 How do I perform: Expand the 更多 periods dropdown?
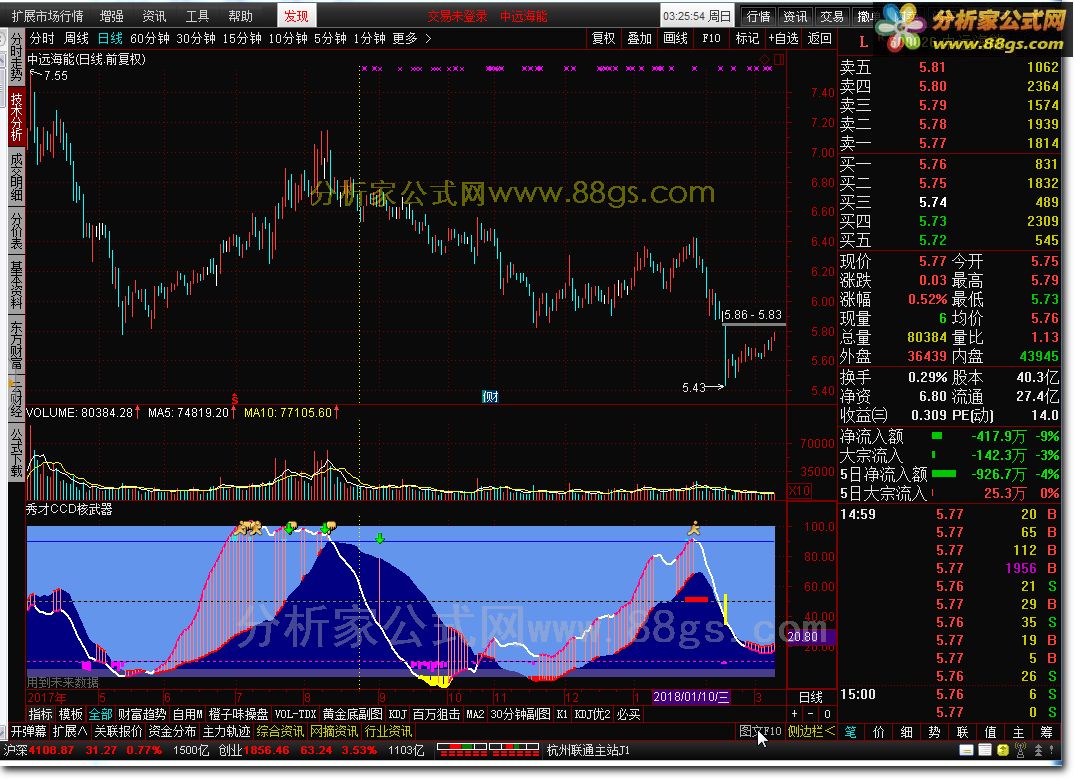[411, 38]
